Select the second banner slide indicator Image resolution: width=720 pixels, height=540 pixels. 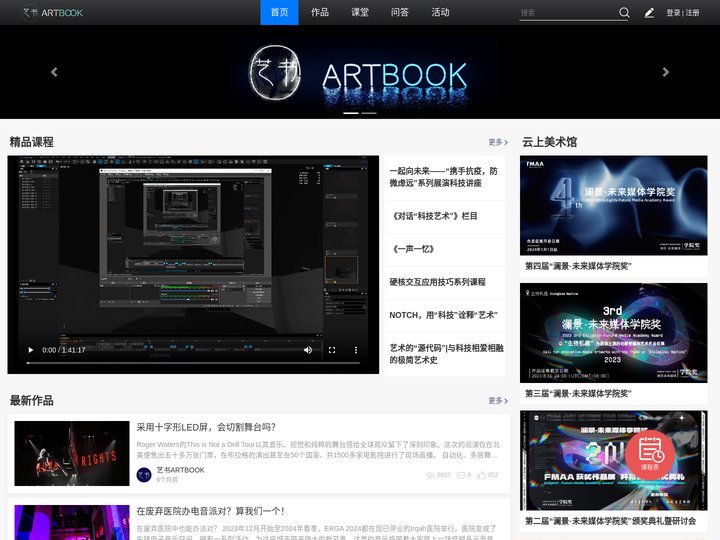pos(369,113)
